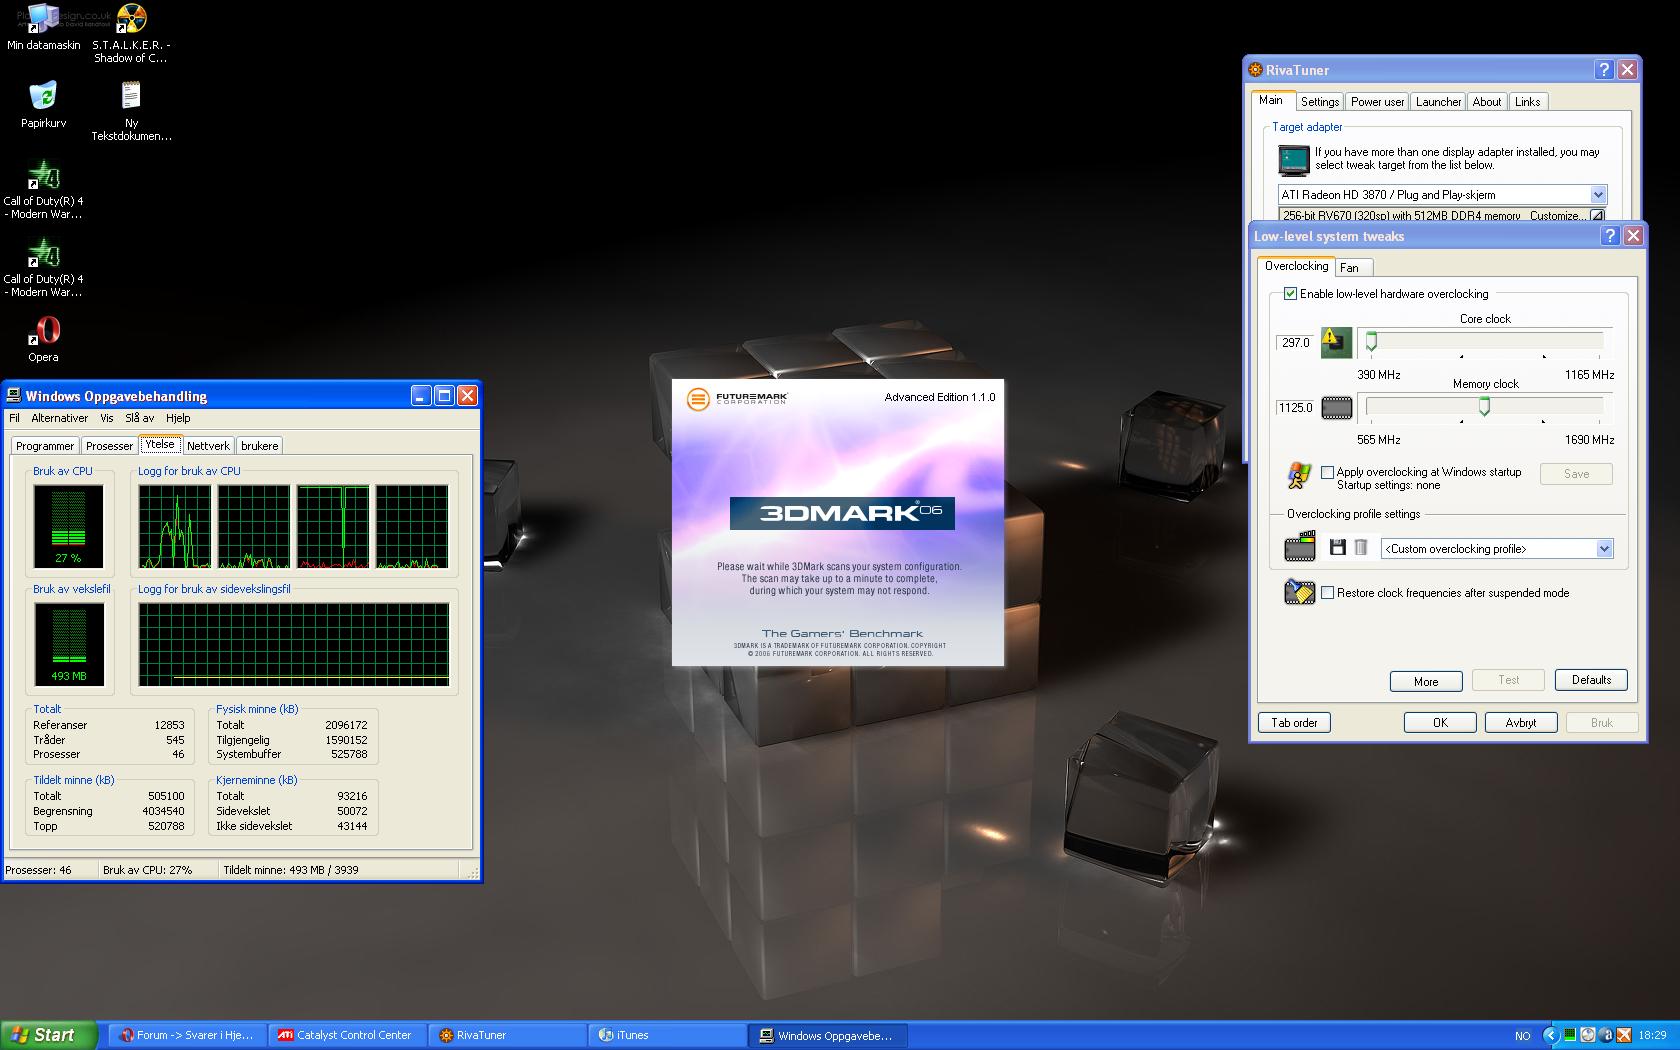Click the overclocking profile memory card icon

coord(1300,546)
